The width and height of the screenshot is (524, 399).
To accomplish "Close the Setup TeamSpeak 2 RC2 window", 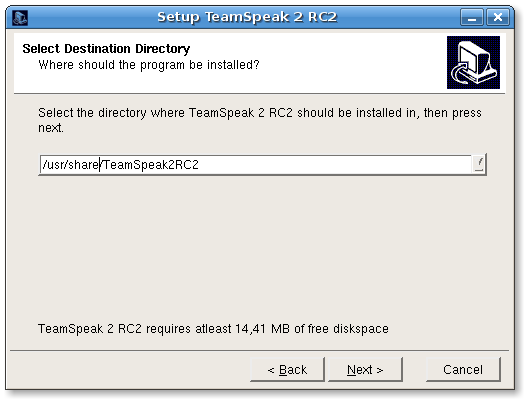I will [x=498, y=17].
